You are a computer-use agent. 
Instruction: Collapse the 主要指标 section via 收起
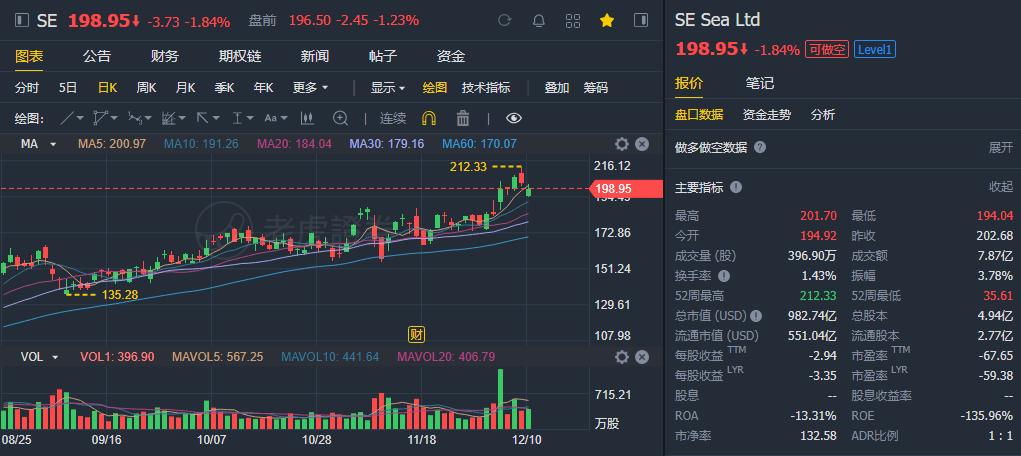click(x=1001, y=188)
